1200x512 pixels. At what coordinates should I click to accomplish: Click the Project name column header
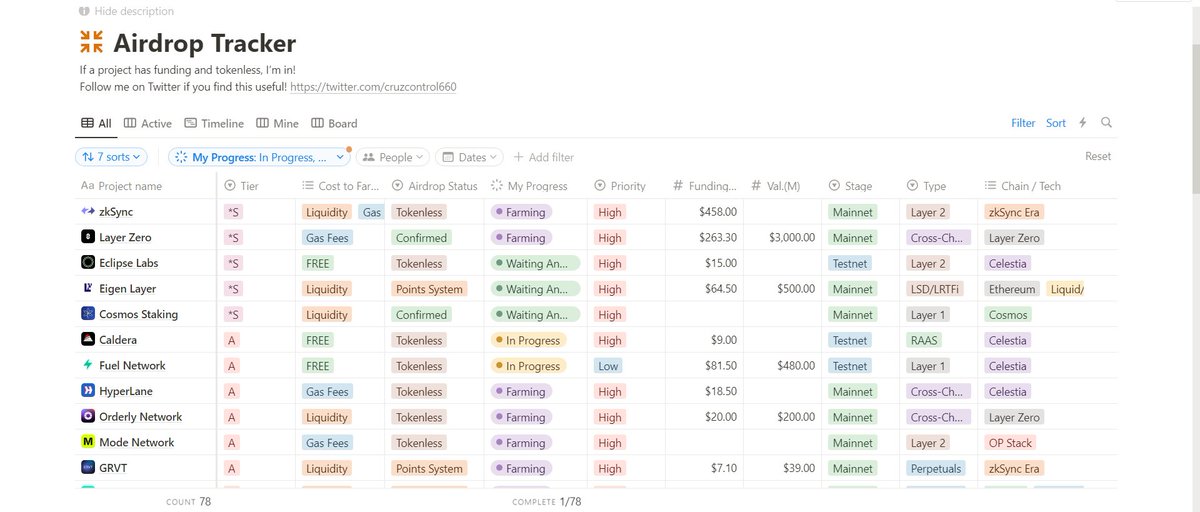click(147, 186)
